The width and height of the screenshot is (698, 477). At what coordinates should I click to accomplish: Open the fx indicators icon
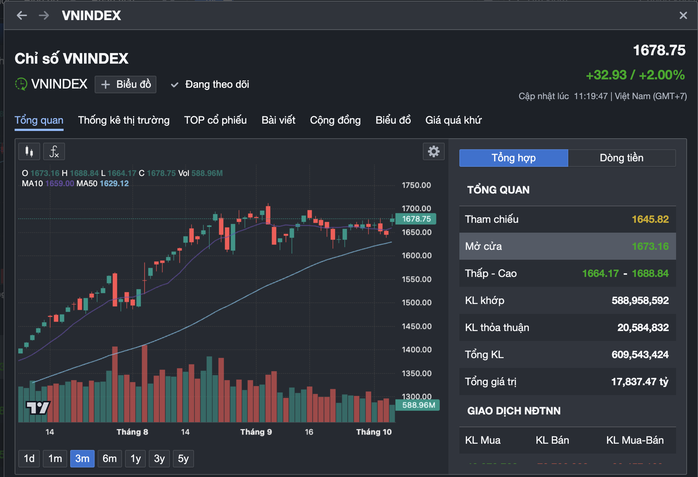click(x=55, y=152)
